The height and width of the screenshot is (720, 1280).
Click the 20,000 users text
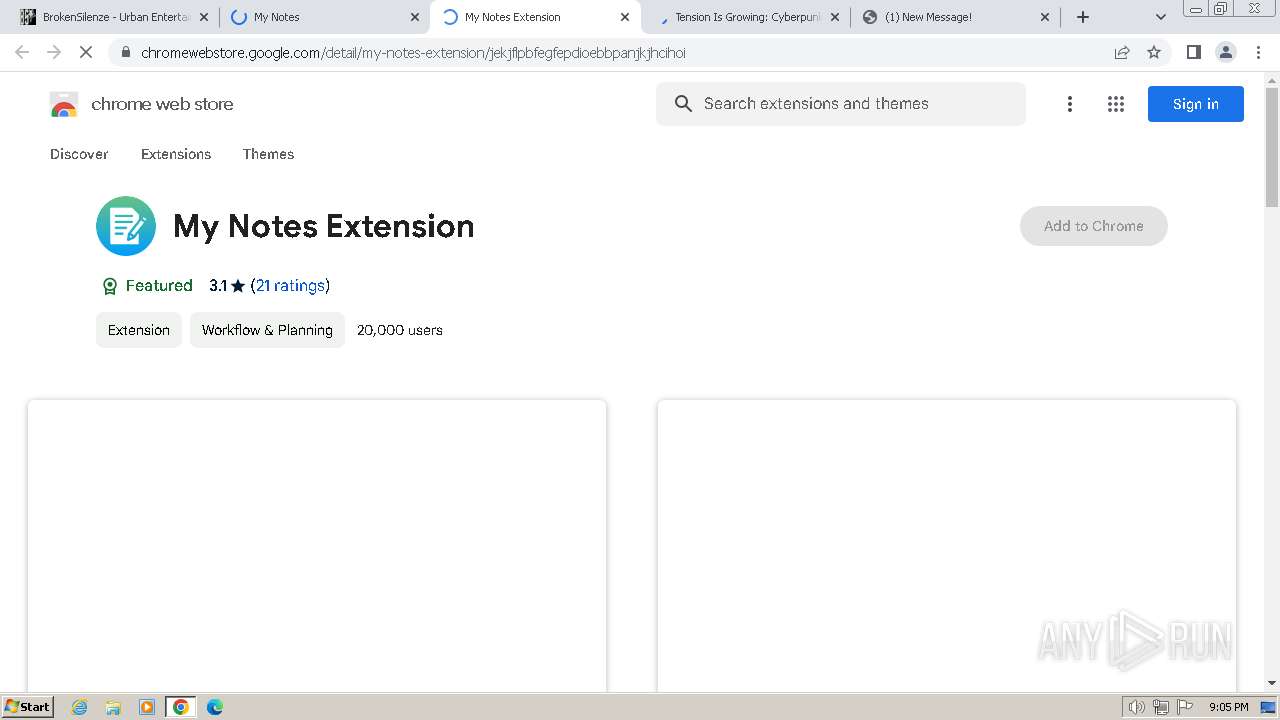400,330
